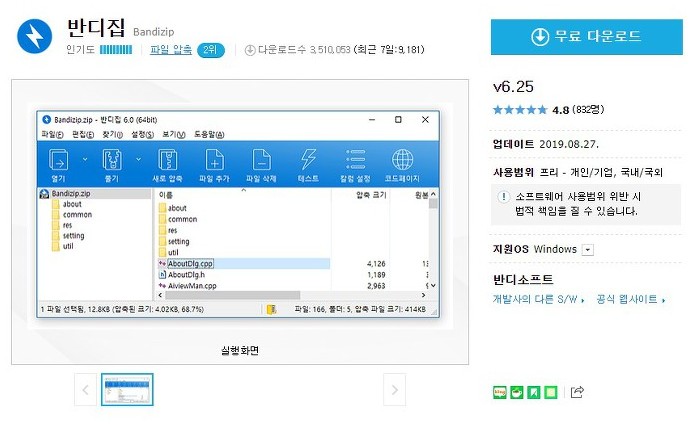The width and height of the screenshot is (697, 426).
Task: Click the previous screenshot arrow
Action: tap(85, 390)
